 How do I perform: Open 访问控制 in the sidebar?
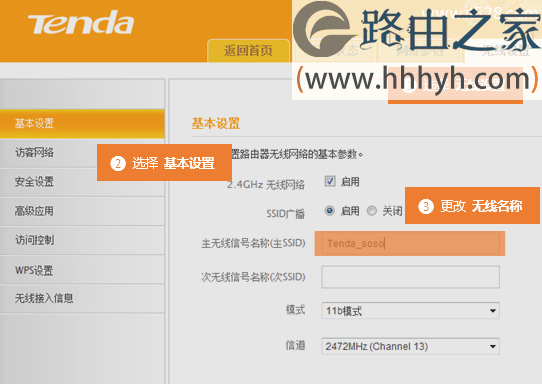tap(82, 240)
